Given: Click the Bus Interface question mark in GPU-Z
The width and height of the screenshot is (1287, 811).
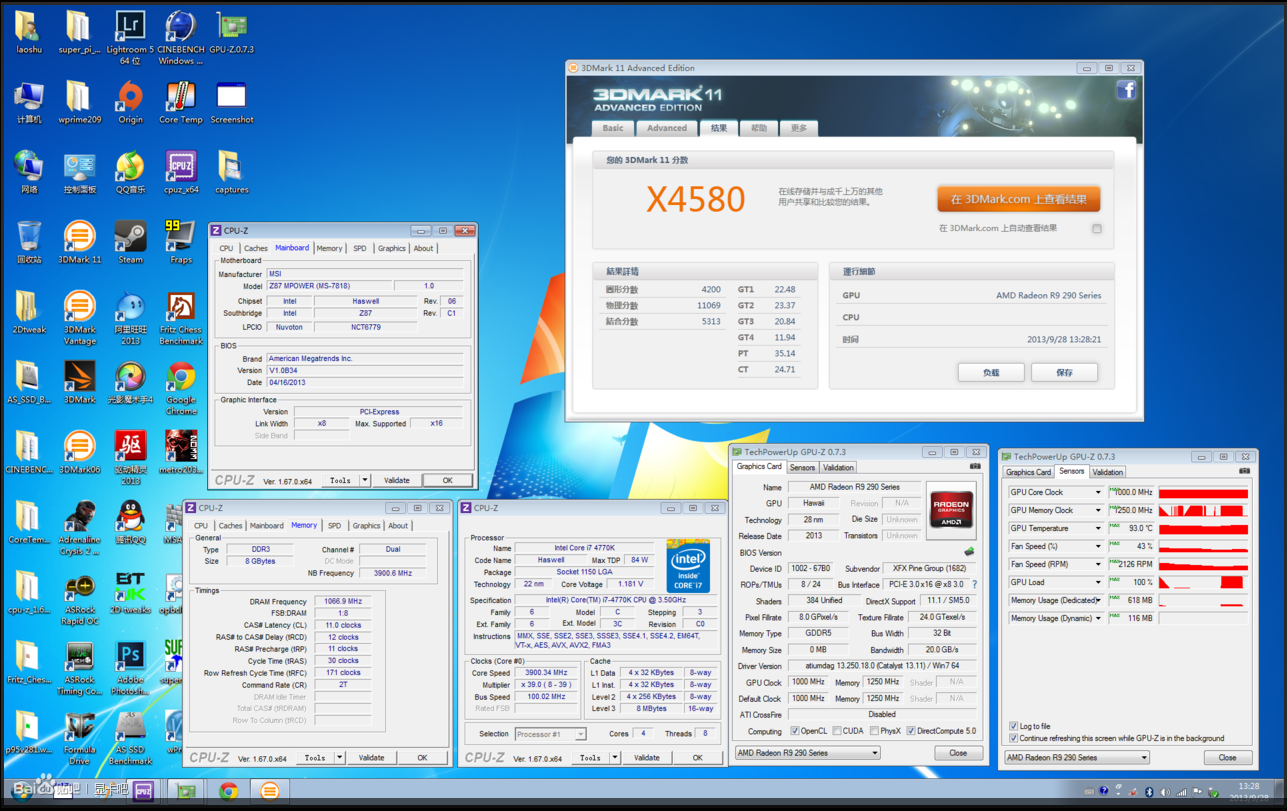Looking at the screenshot, I should (974, 585).
